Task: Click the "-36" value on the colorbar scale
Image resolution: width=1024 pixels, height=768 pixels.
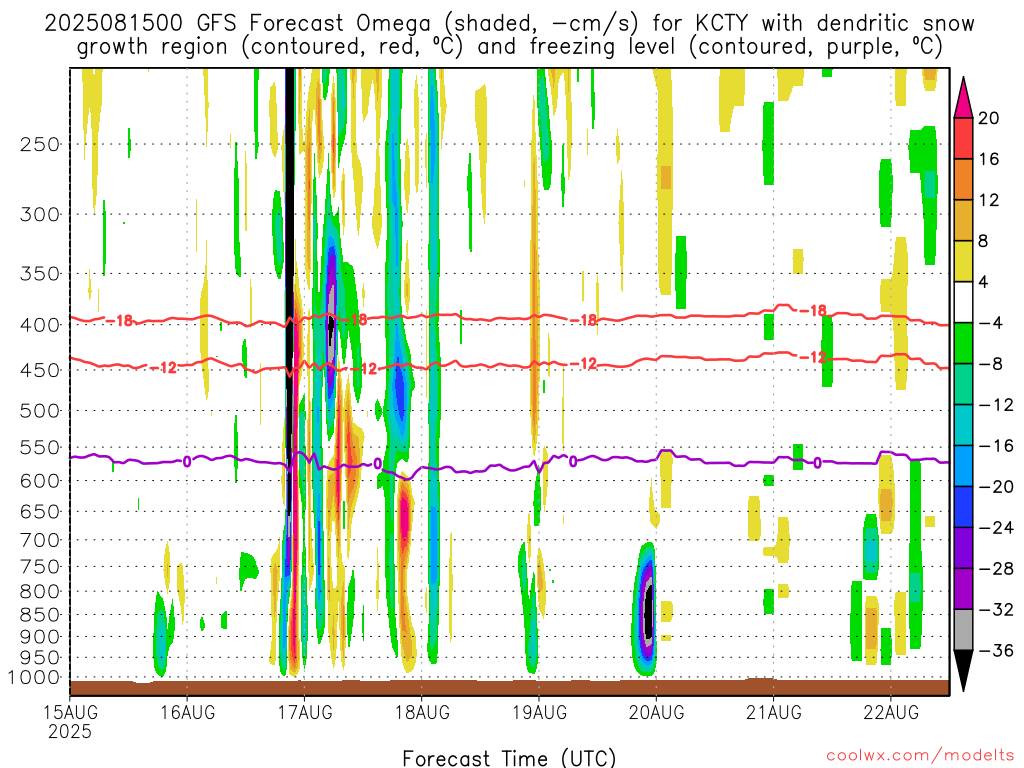Action: [x=995, y=650]
